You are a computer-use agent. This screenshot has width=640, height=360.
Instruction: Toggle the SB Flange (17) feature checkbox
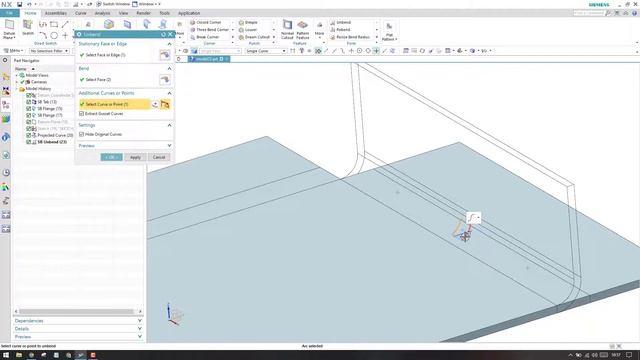point(29,115)
